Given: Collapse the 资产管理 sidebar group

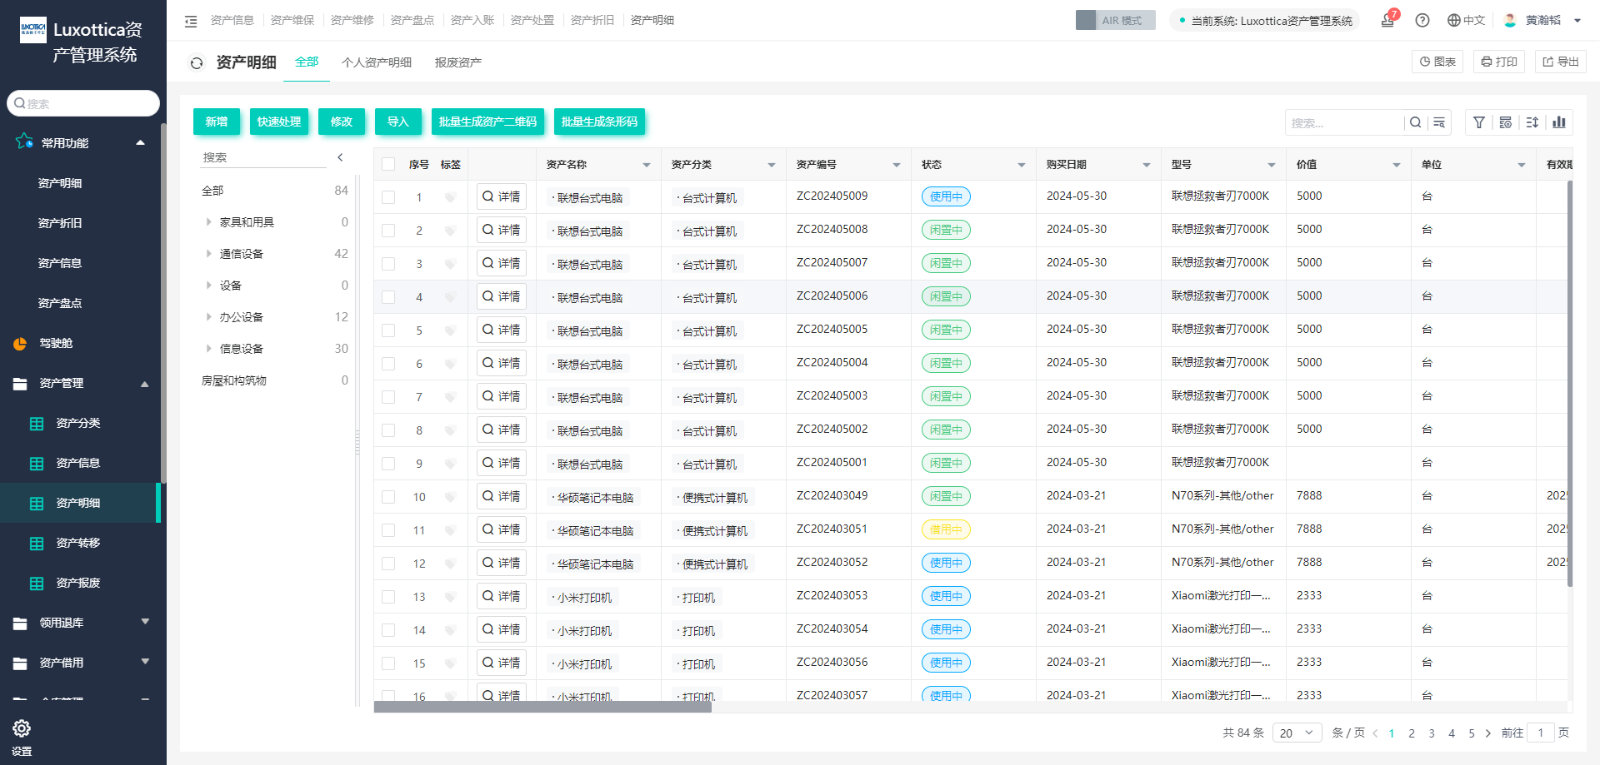Looking at the screenshot, I should coord(144,384).
